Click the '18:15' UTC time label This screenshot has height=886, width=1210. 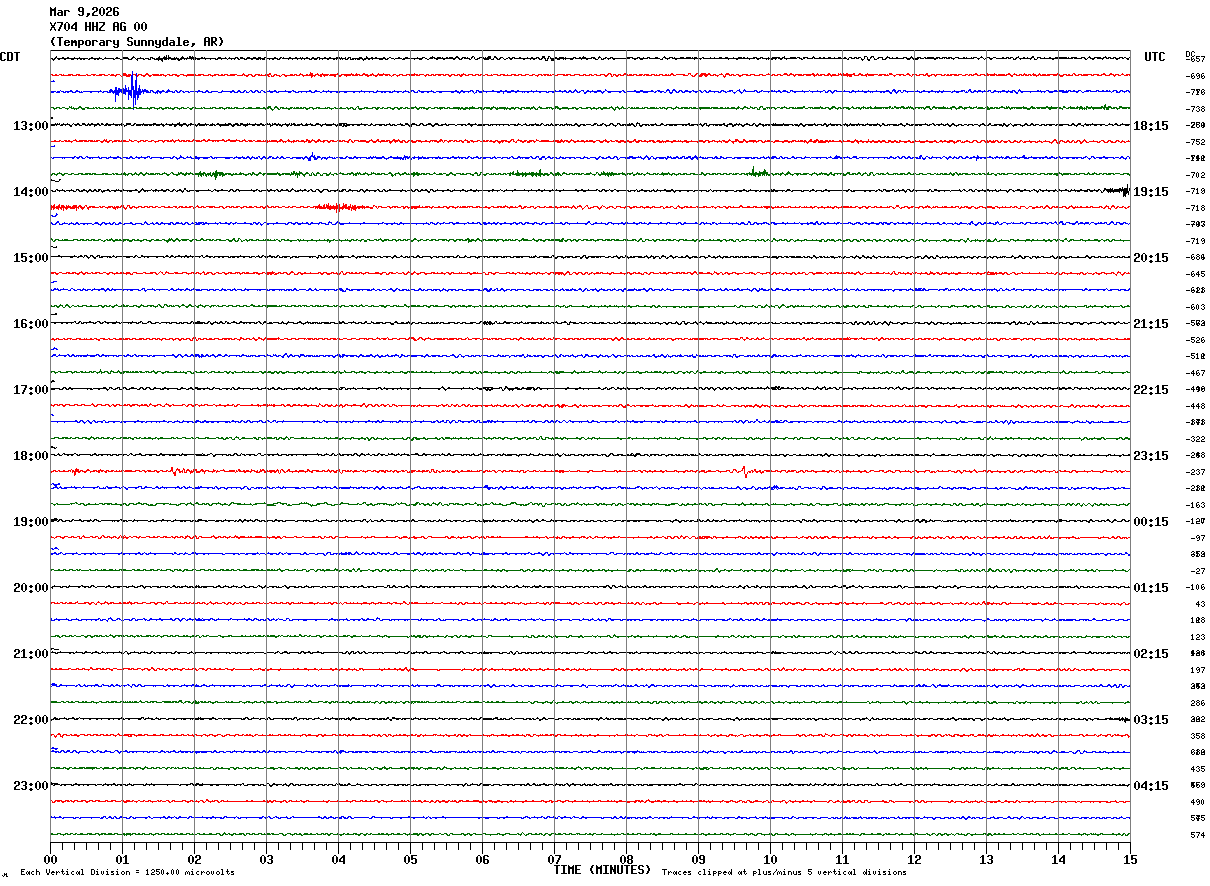pos(1151,126)
